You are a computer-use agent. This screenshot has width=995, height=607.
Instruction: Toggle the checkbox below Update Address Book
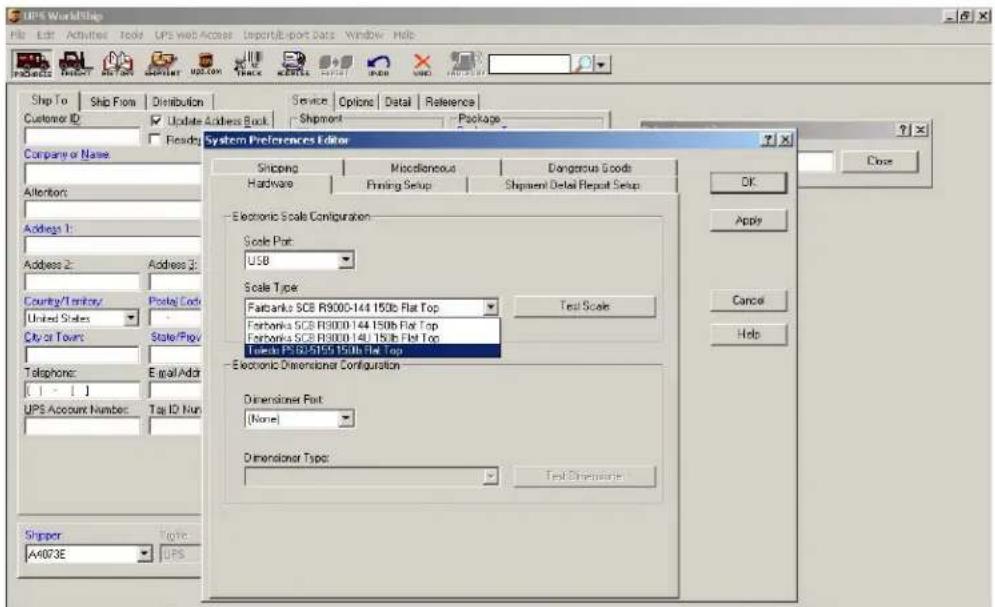pyautogui.click(x=155, y=138)
